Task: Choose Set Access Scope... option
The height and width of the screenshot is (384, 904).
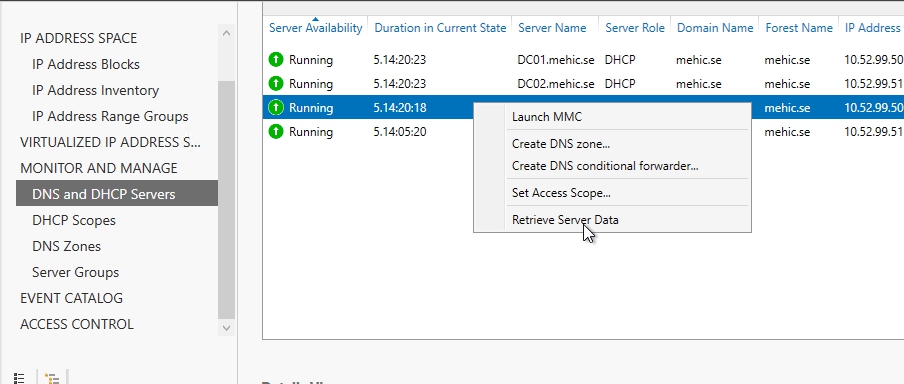Action: pos(561,193)
